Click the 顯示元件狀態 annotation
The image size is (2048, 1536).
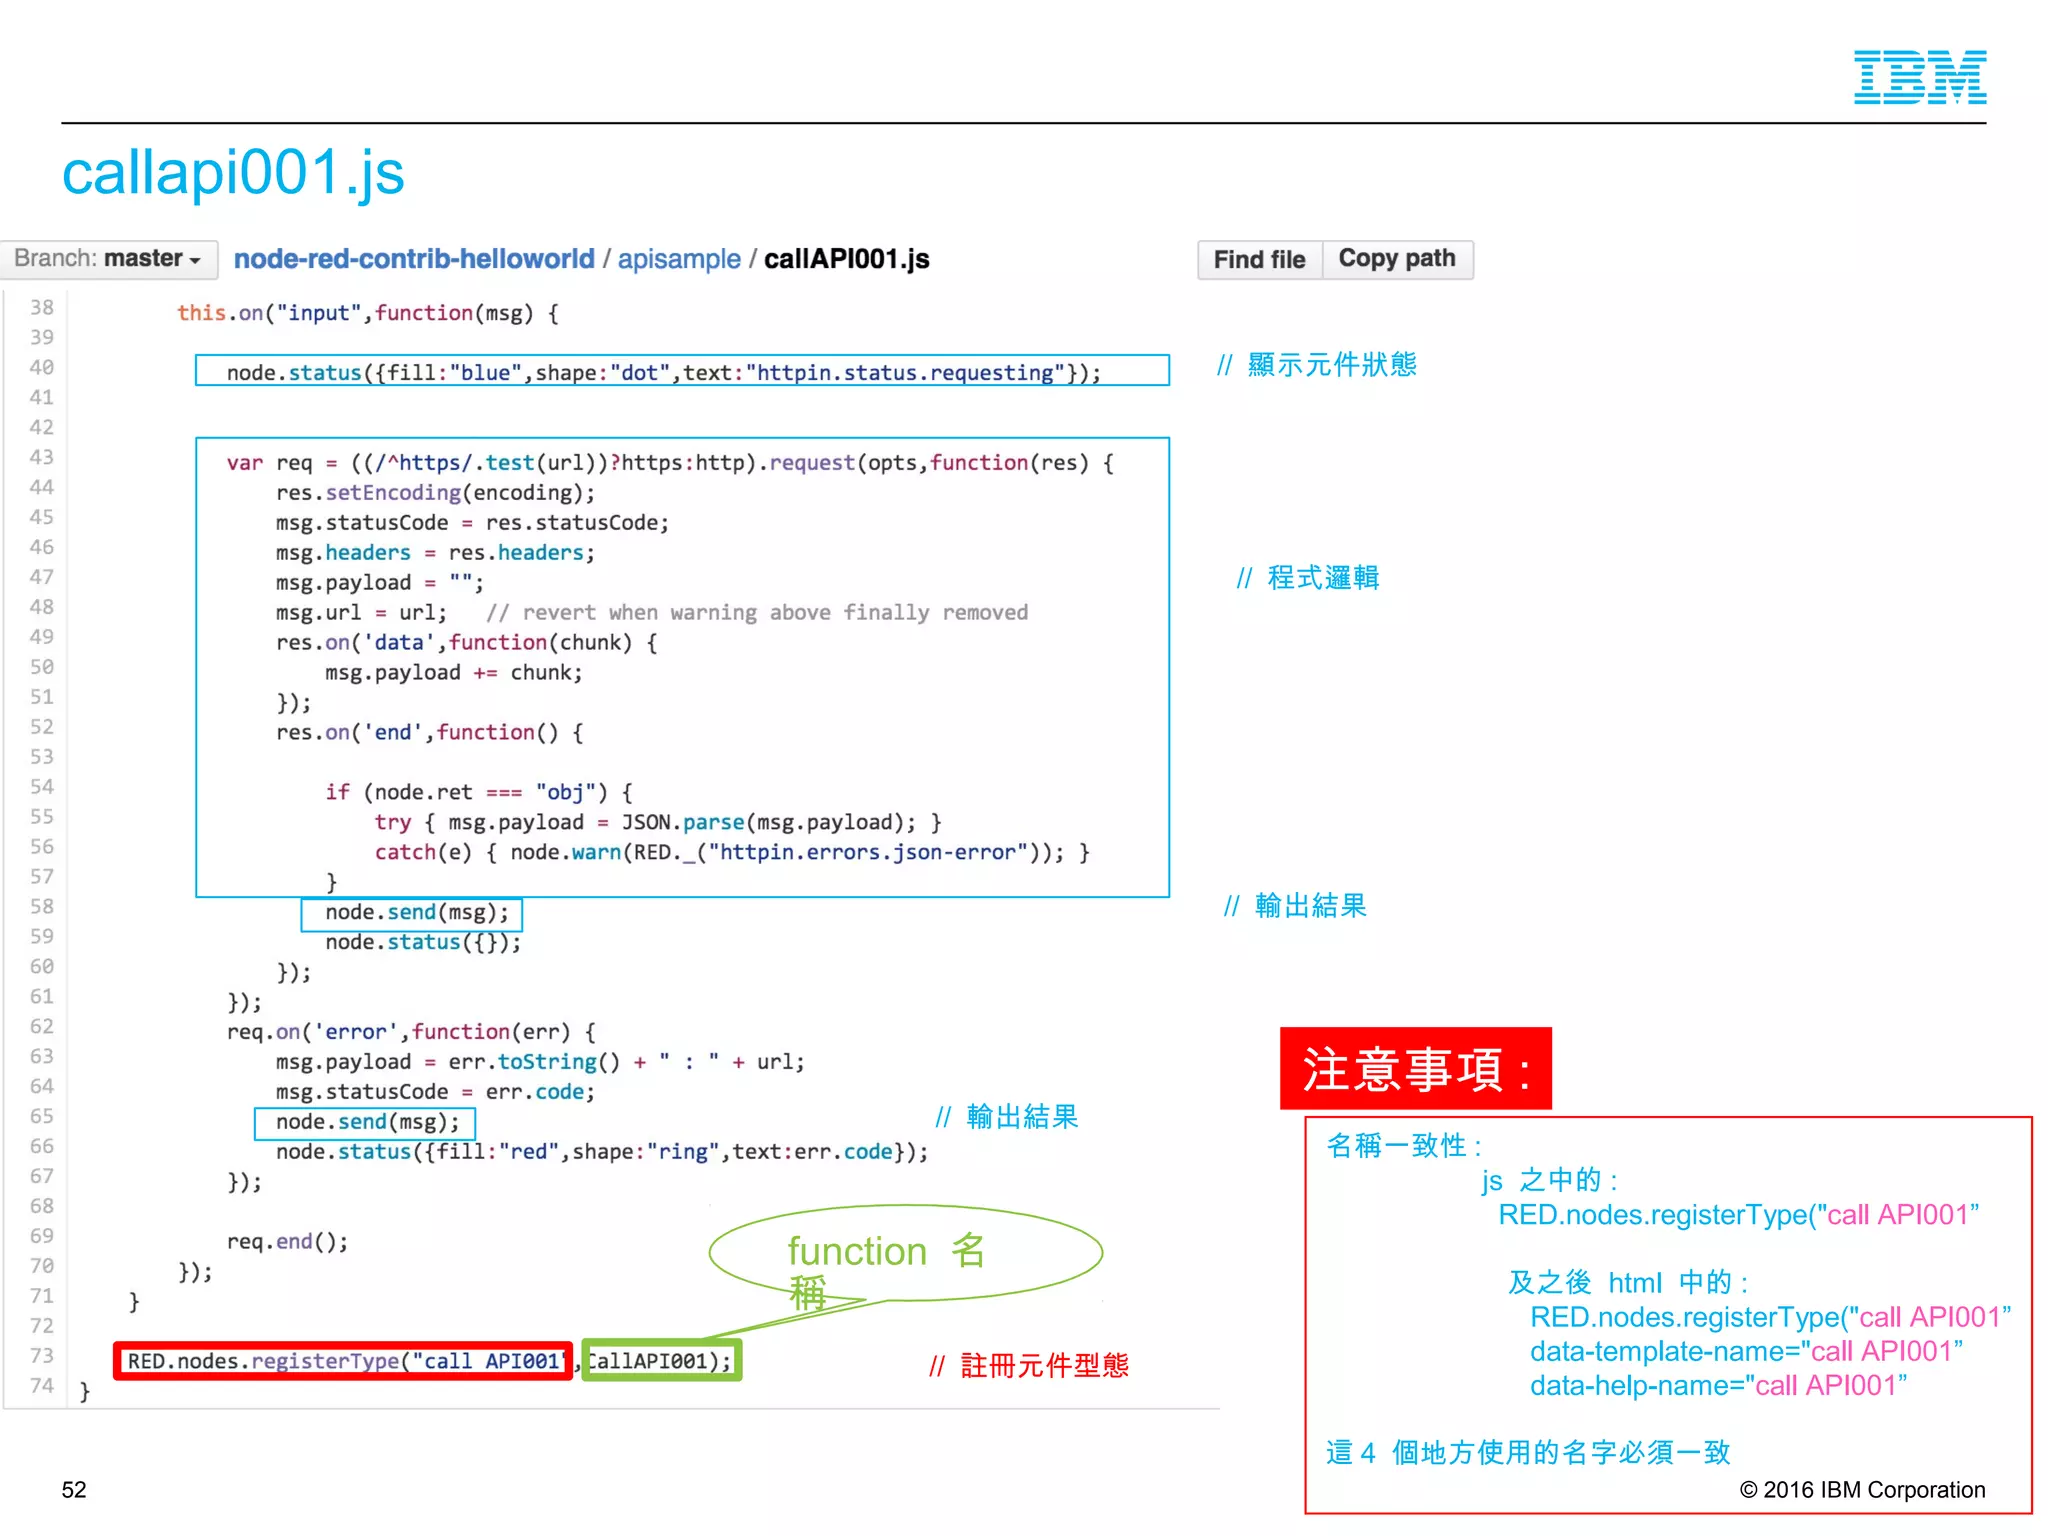[1317, 365]
